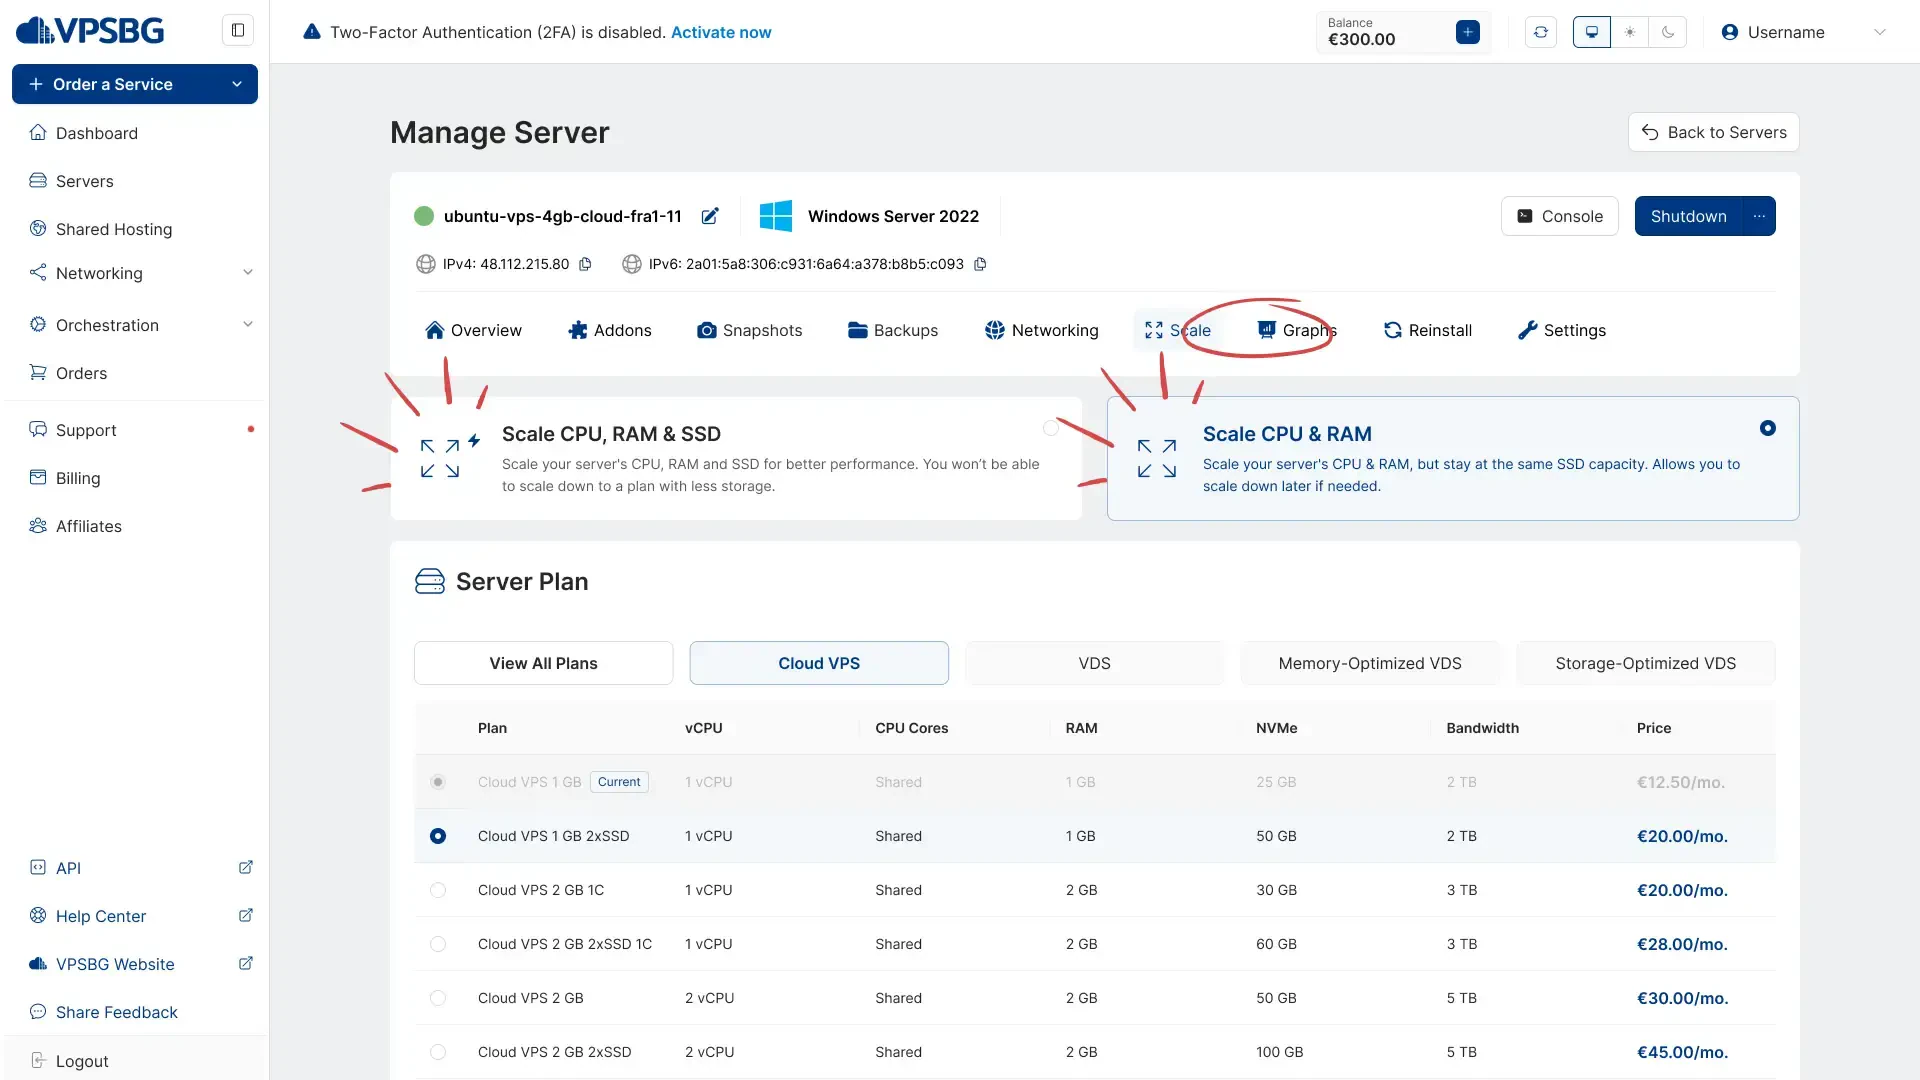Open the server Console

(x=1559, y=216)
